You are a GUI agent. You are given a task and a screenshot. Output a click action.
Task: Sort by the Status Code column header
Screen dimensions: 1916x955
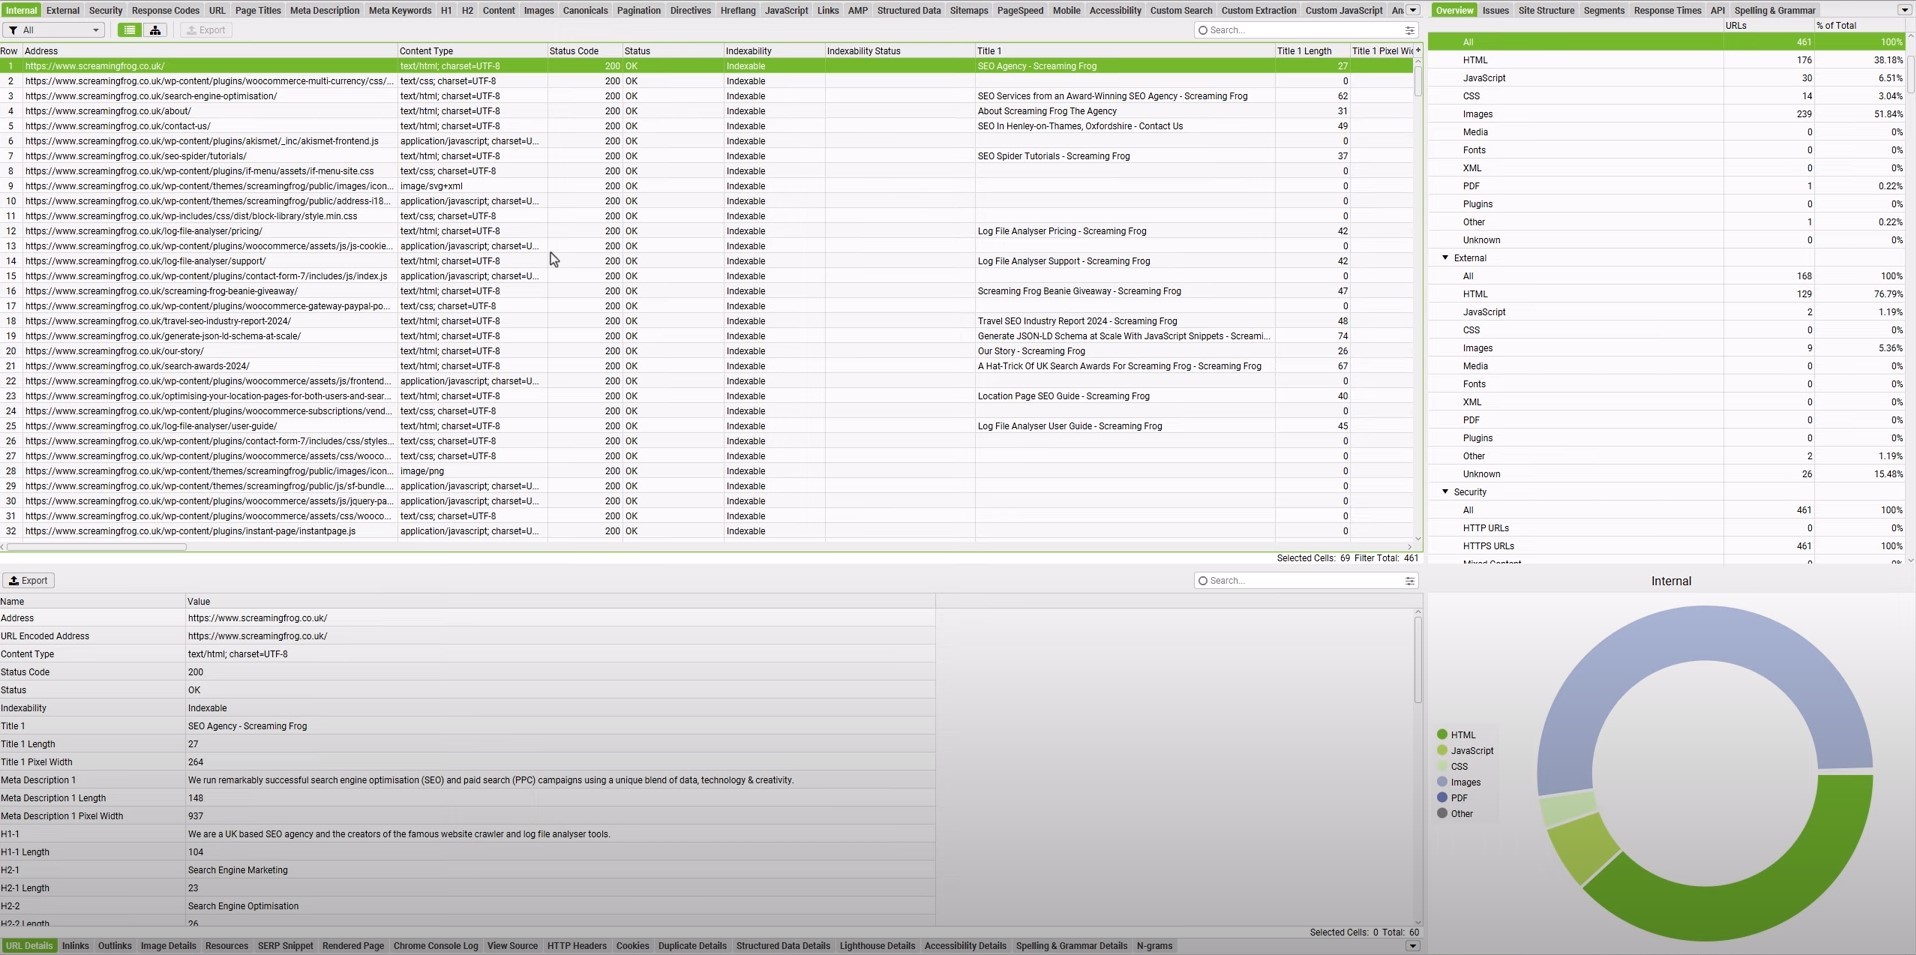[574, 51]
